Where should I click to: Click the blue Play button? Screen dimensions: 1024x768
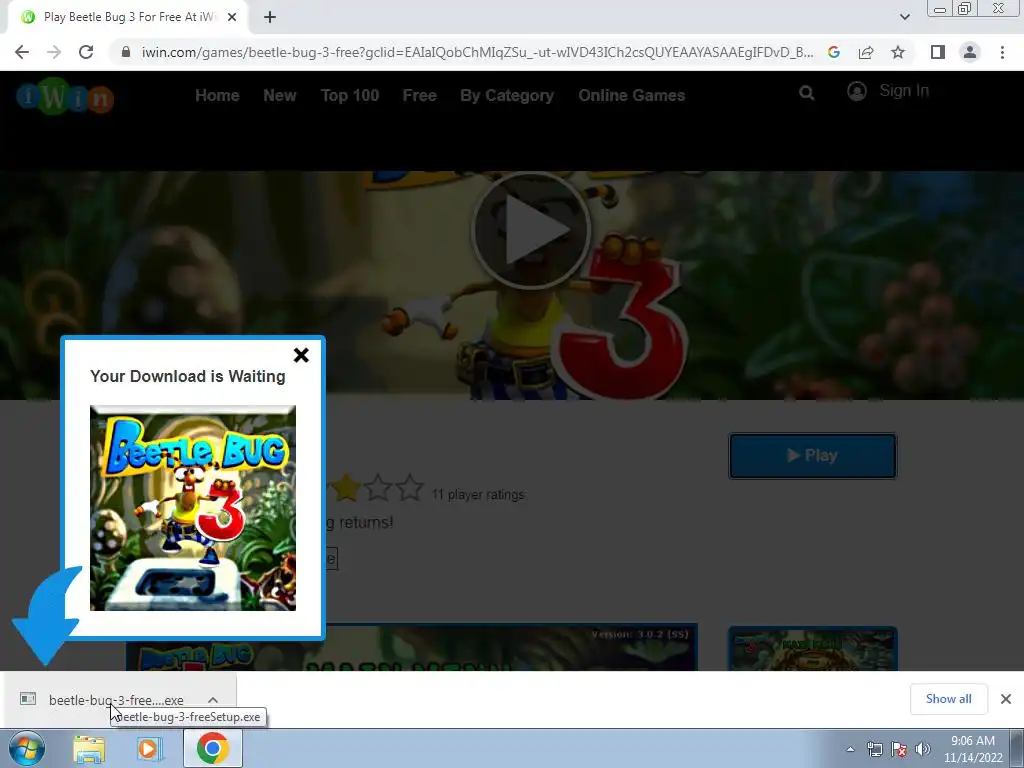[812, 456]
